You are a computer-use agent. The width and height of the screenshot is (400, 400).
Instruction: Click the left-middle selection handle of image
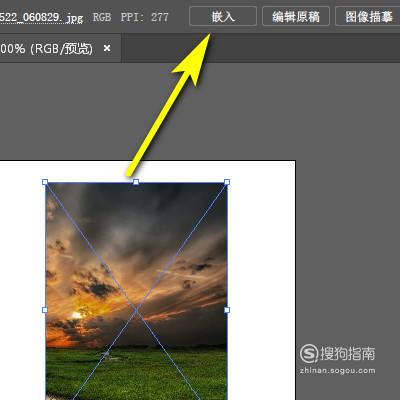point(45,310)
